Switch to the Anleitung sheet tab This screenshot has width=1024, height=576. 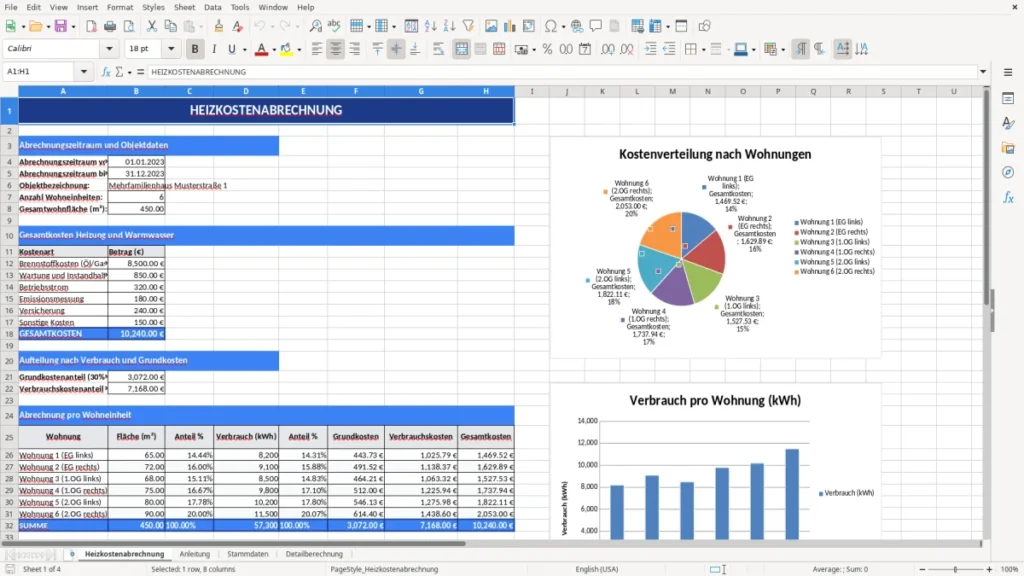pyautogui.click(x=195, y=554)
